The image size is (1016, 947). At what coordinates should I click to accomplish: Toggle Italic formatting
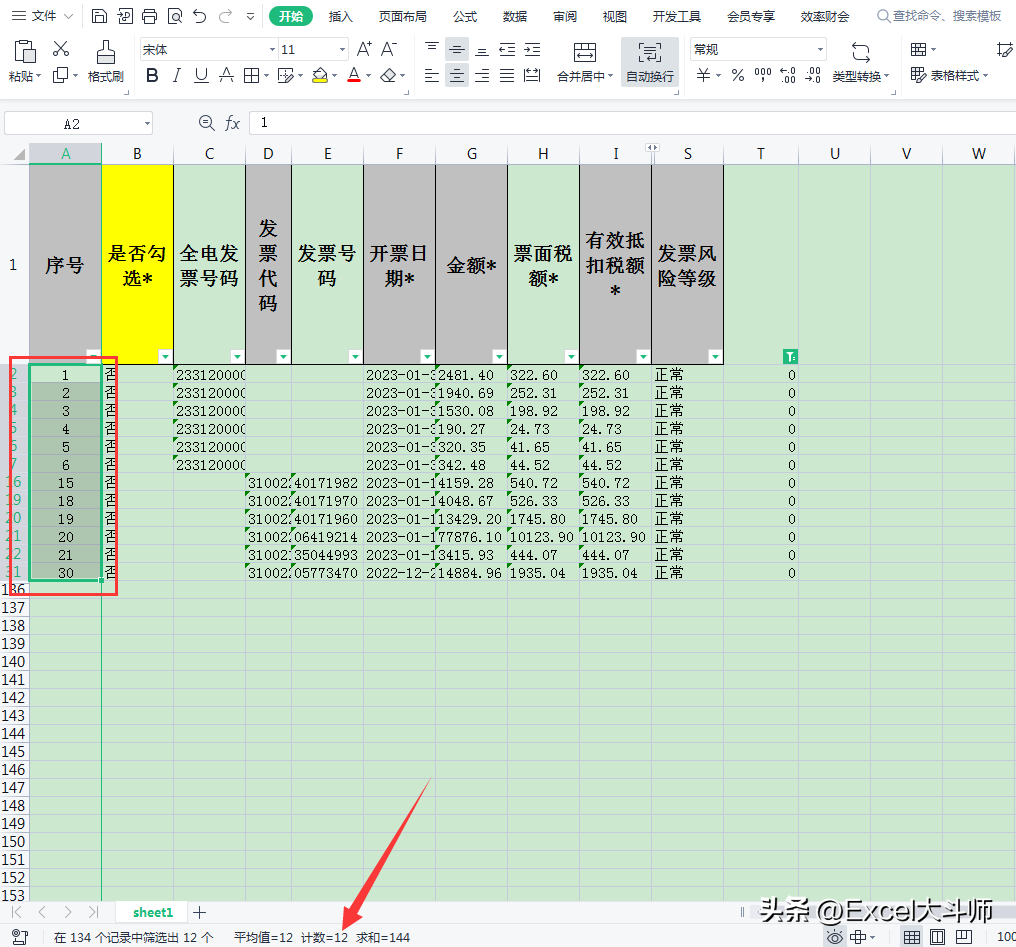(x=176, y=76)
